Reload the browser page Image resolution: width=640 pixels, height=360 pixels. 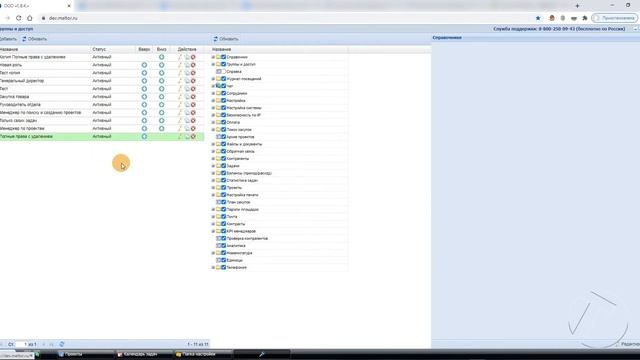coord(18,18)
